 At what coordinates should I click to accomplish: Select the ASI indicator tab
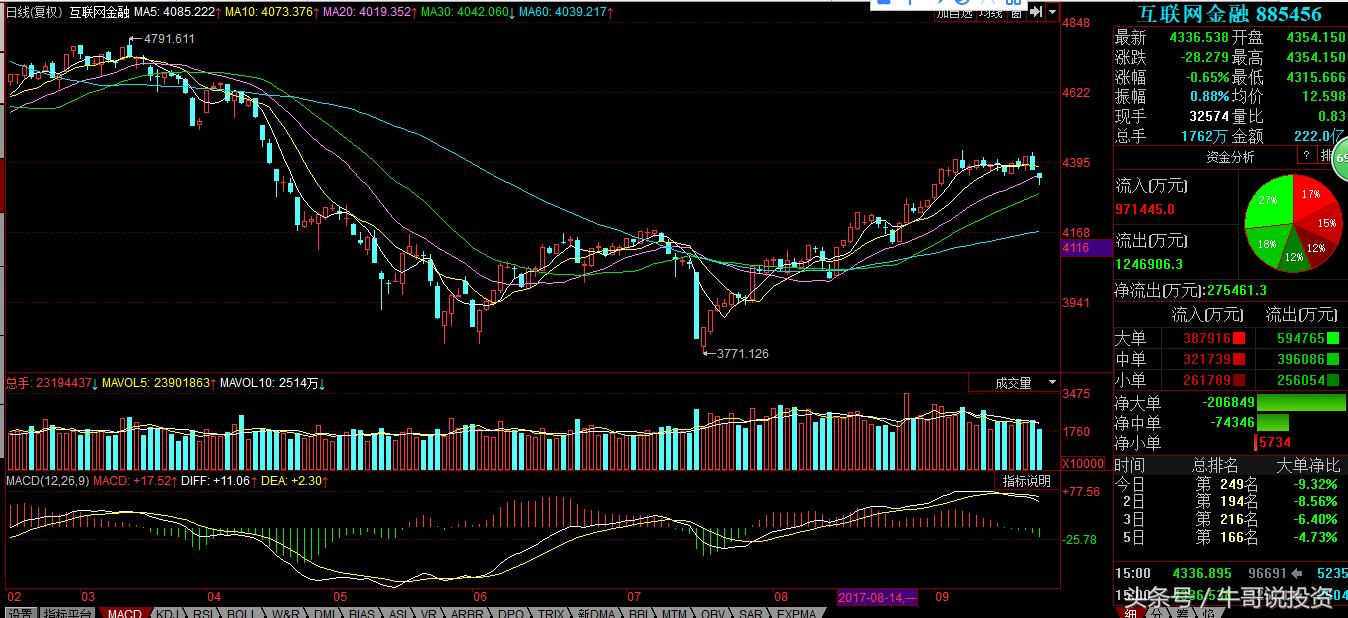tap(397, 612)
